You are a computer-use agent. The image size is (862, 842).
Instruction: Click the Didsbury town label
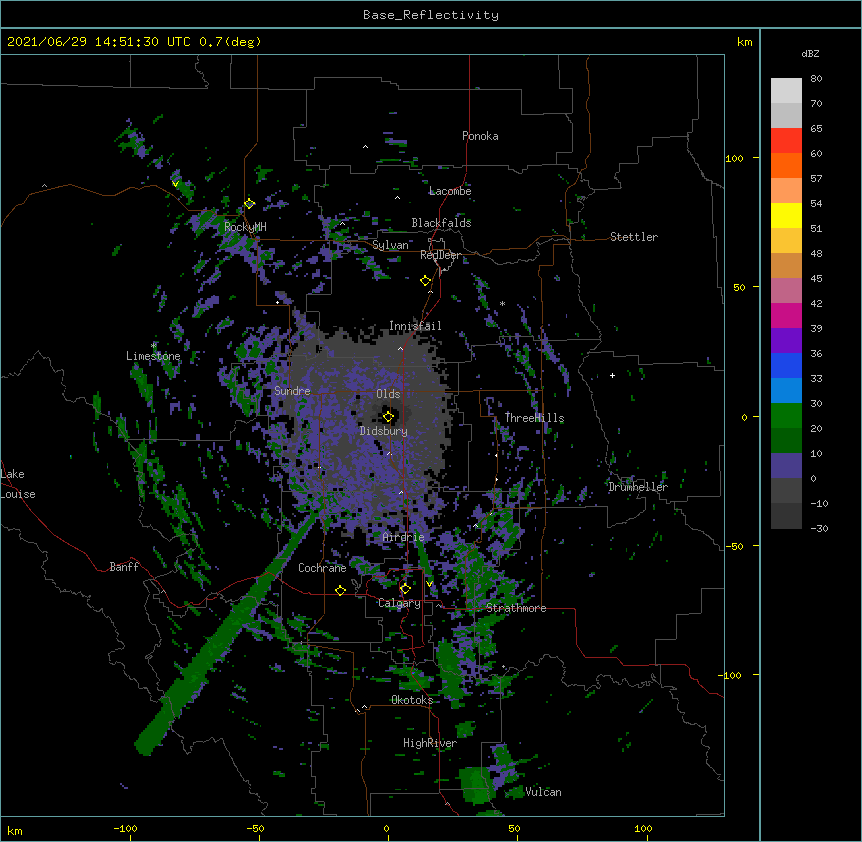tap(384, 431)
